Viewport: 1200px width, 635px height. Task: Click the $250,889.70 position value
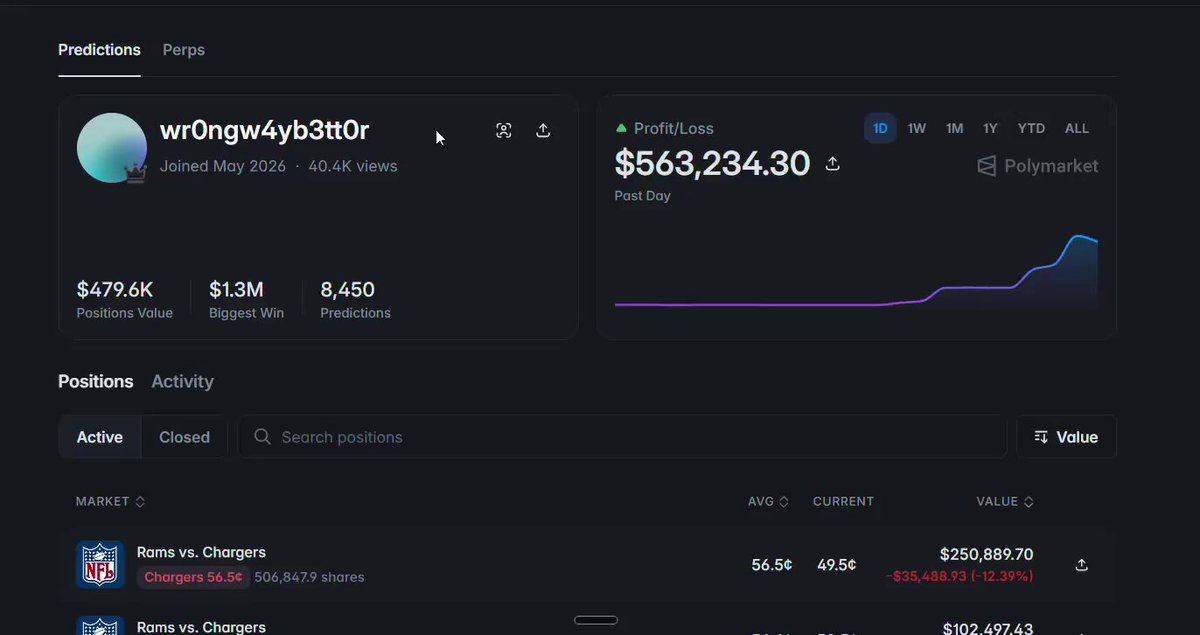(x=987, y=554)
